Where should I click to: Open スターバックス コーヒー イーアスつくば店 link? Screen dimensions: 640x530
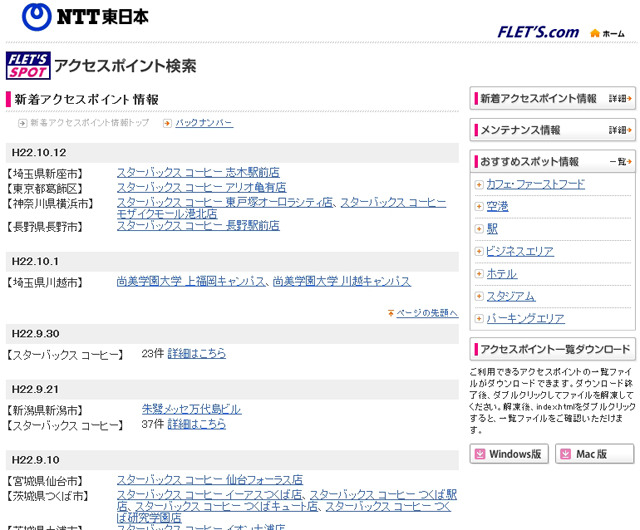209,495
